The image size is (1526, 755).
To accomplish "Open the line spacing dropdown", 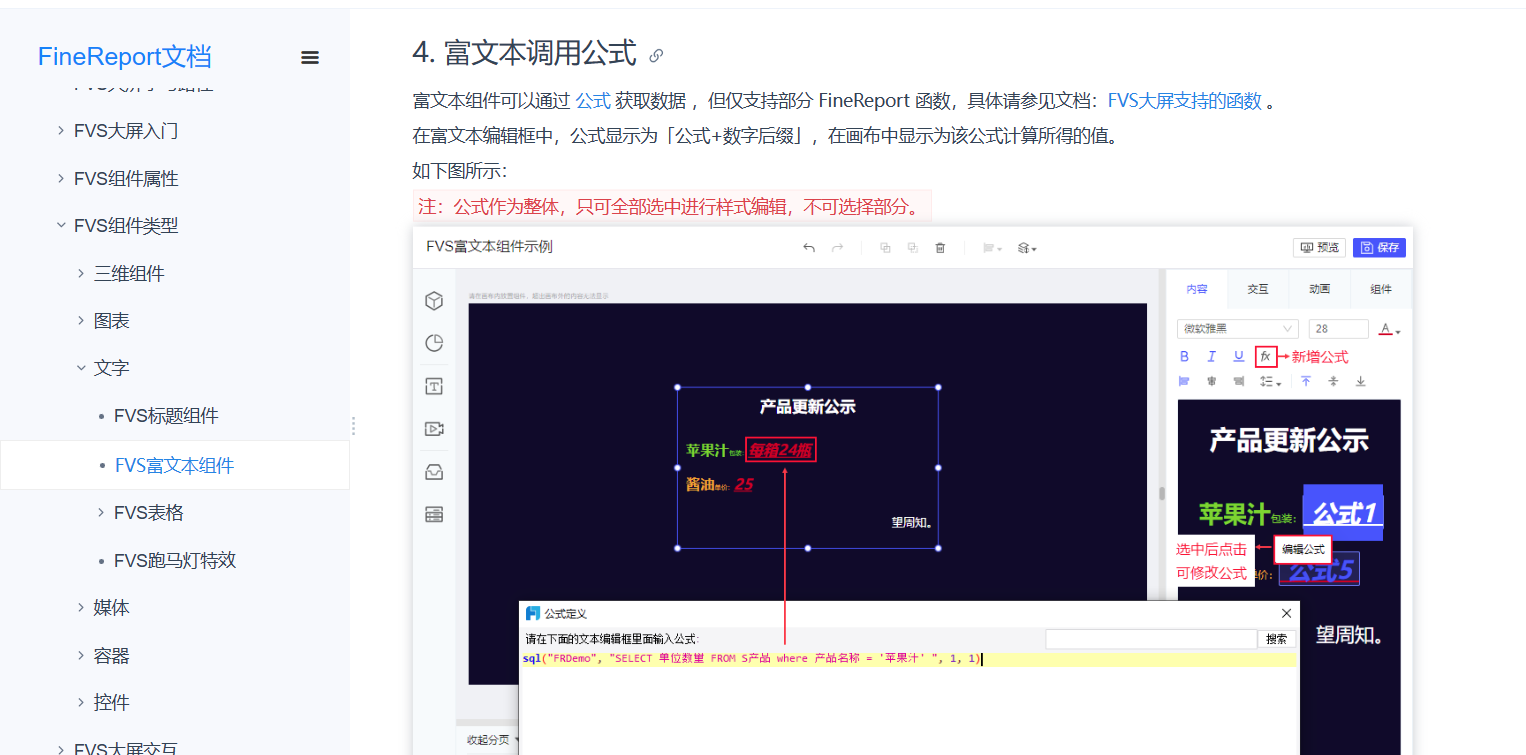I will pyautogui.click(x=1270, y=381).
